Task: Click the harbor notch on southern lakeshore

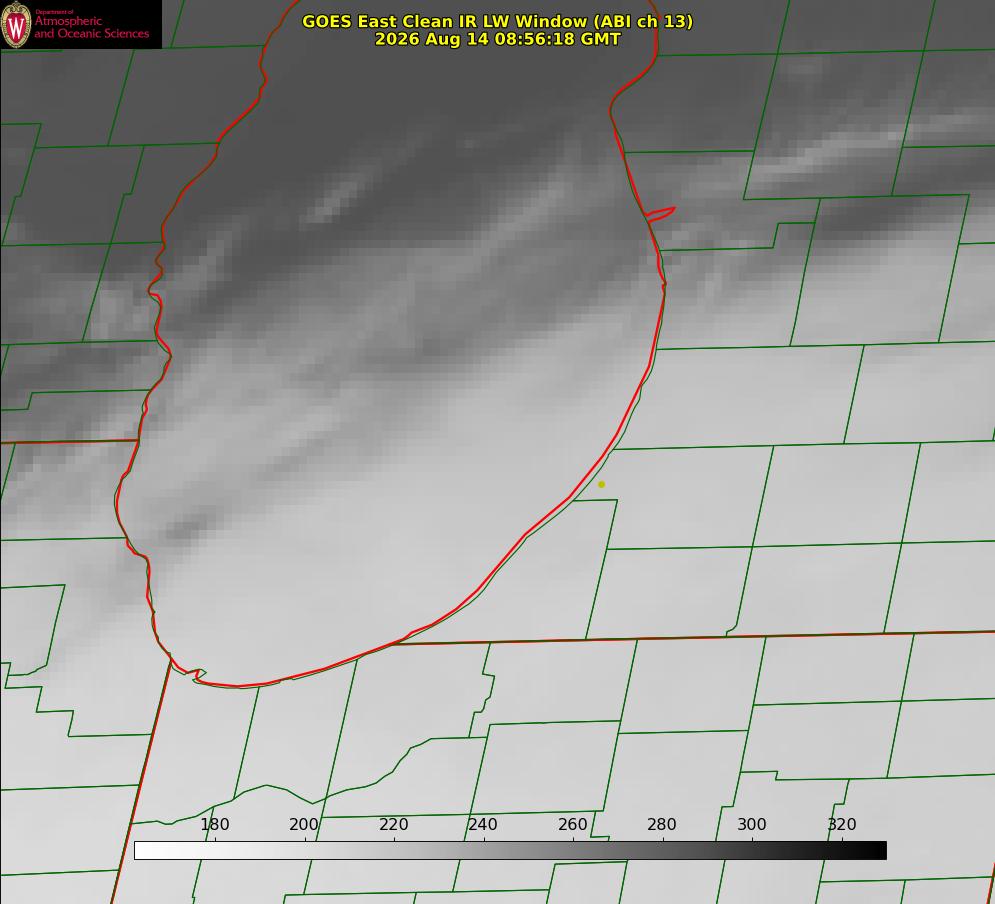Action: (195, 675)
